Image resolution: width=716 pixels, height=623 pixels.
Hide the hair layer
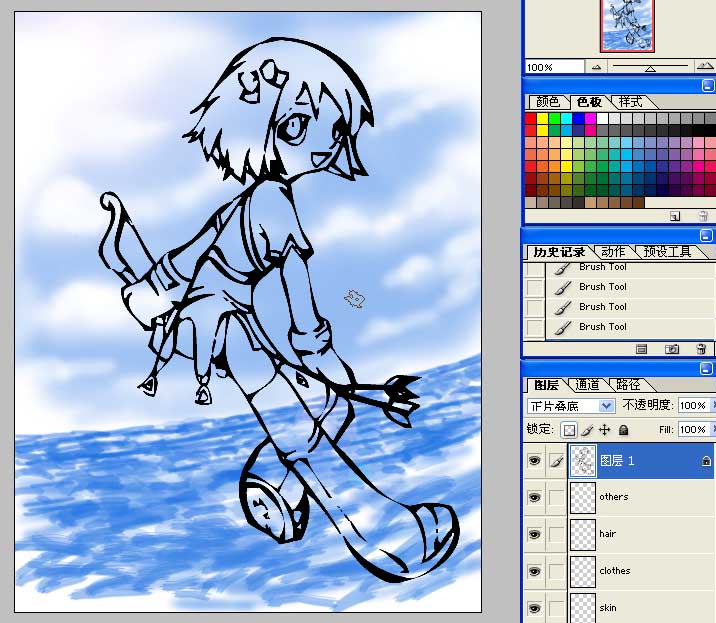tap(534, 534)
